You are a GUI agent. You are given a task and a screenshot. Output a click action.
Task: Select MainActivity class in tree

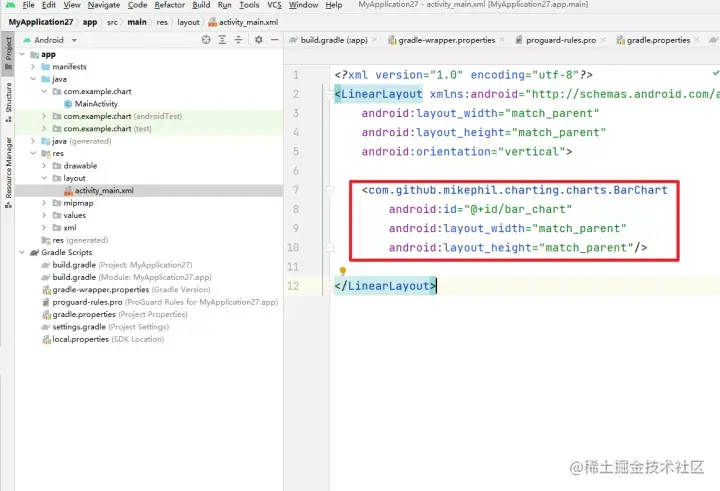[91, 104]
